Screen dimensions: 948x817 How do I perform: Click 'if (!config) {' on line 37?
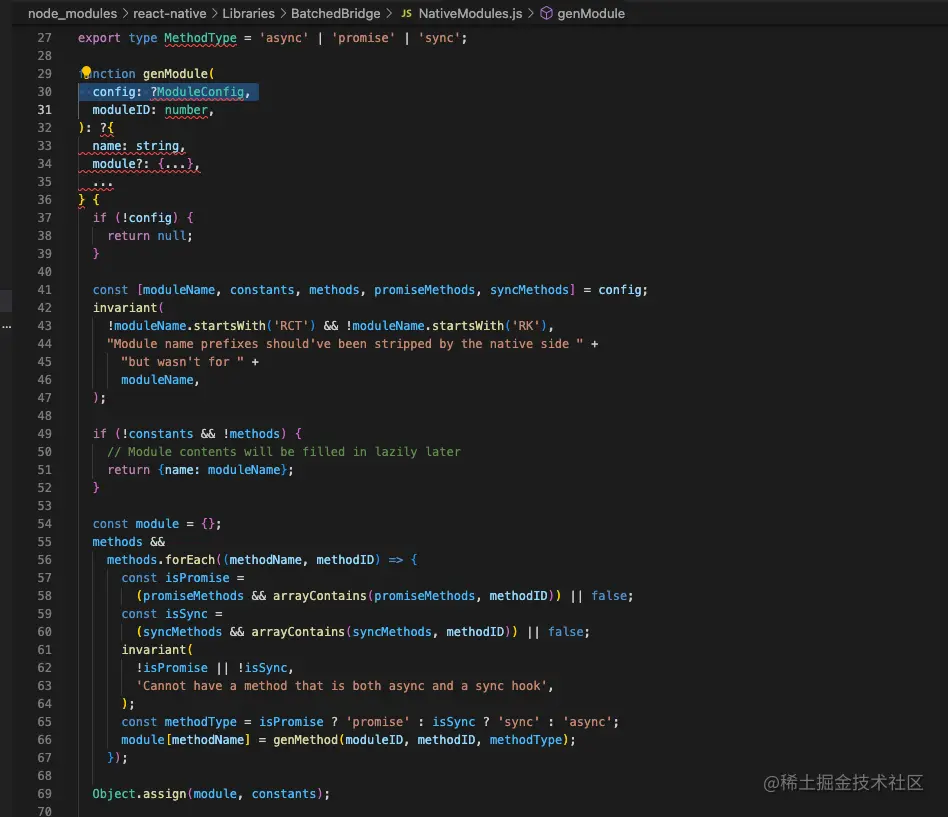[143, 218]
